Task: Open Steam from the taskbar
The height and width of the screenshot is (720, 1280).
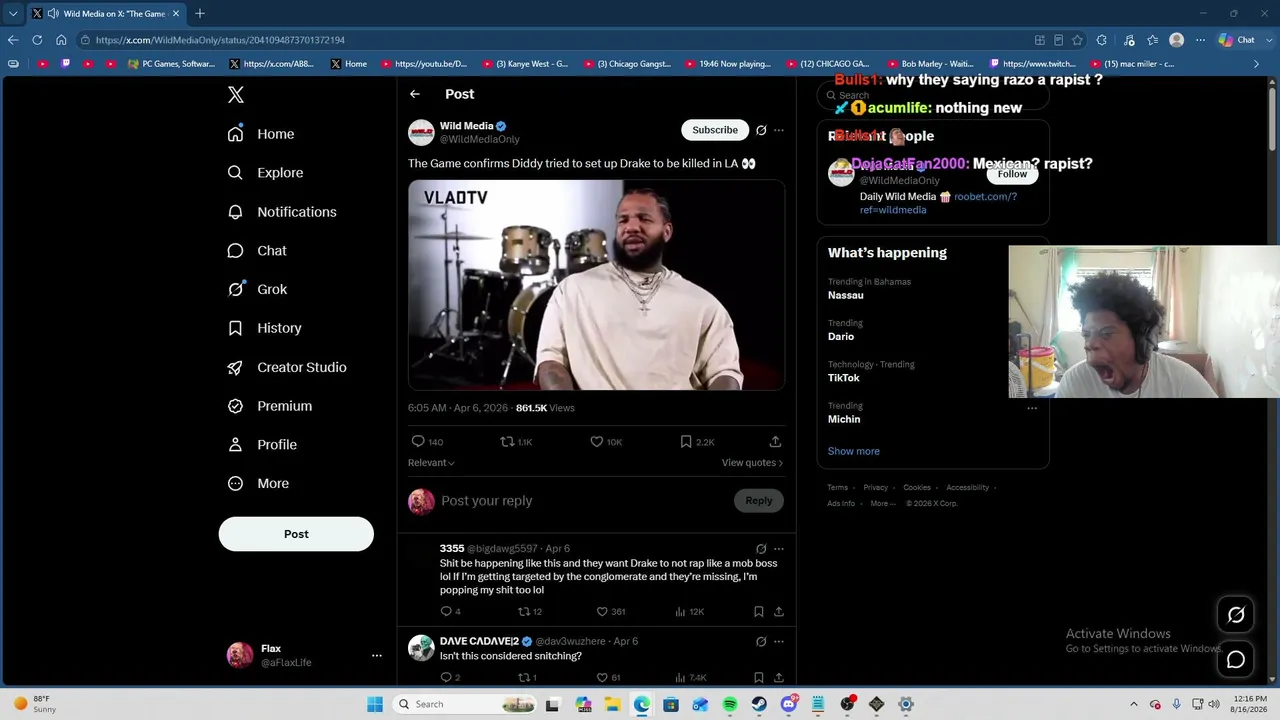Action: pos(760,704)
